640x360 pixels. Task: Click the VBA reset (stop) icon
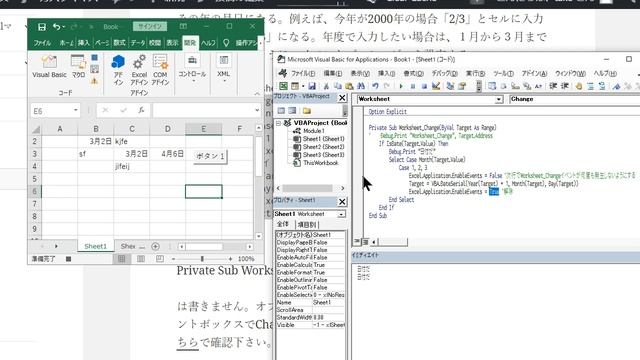(424, 86)
